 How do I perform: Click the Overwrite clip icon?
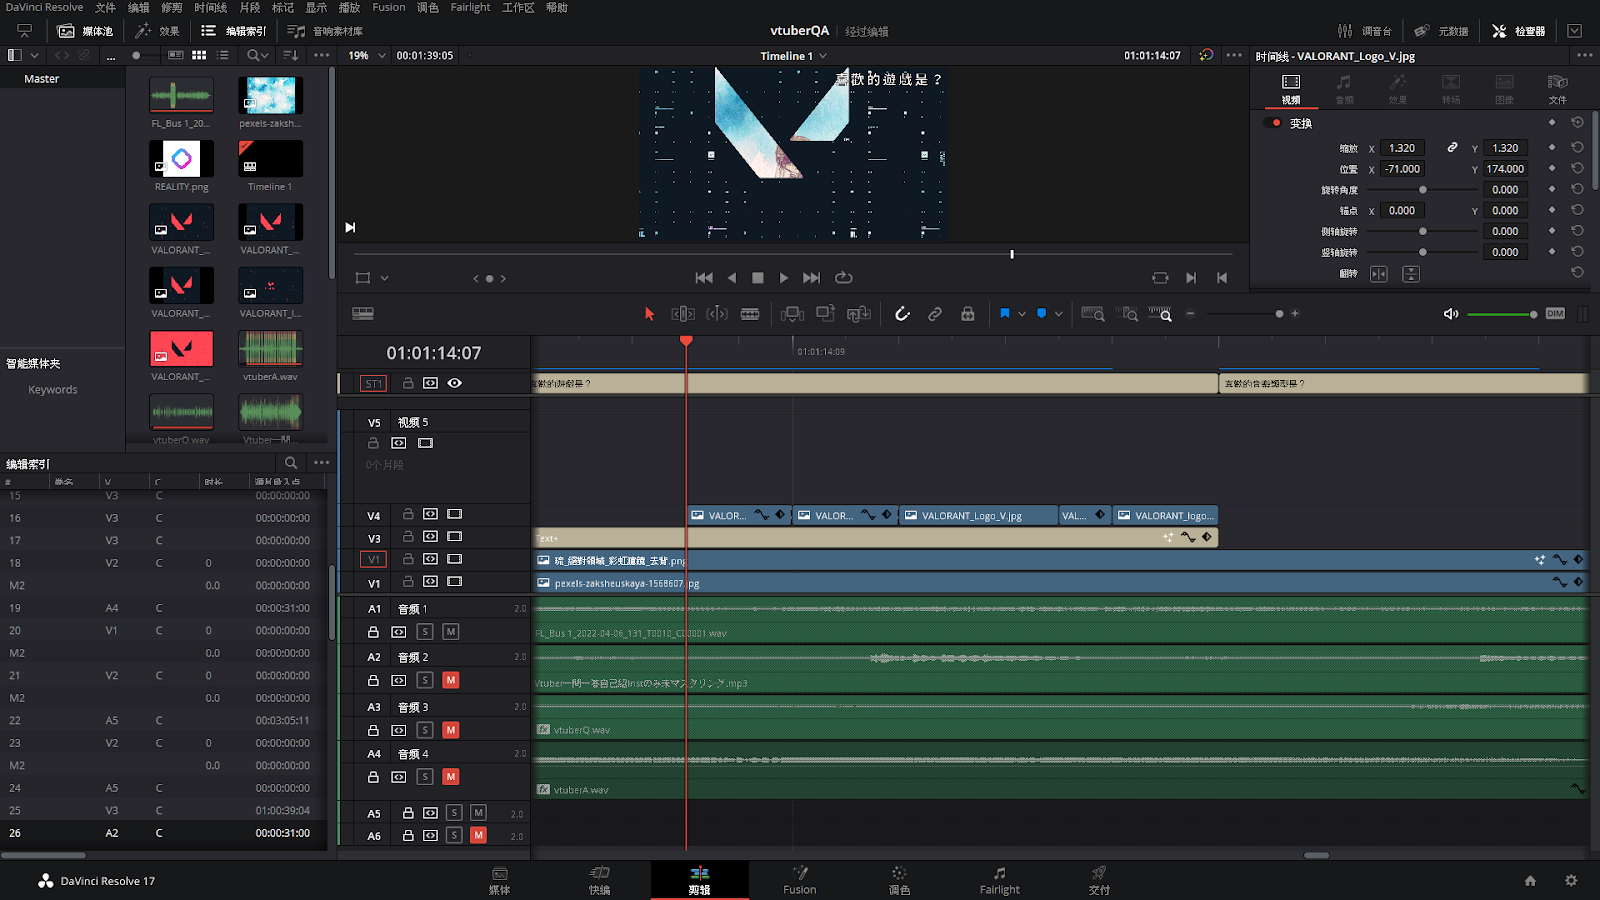point(825,314)
